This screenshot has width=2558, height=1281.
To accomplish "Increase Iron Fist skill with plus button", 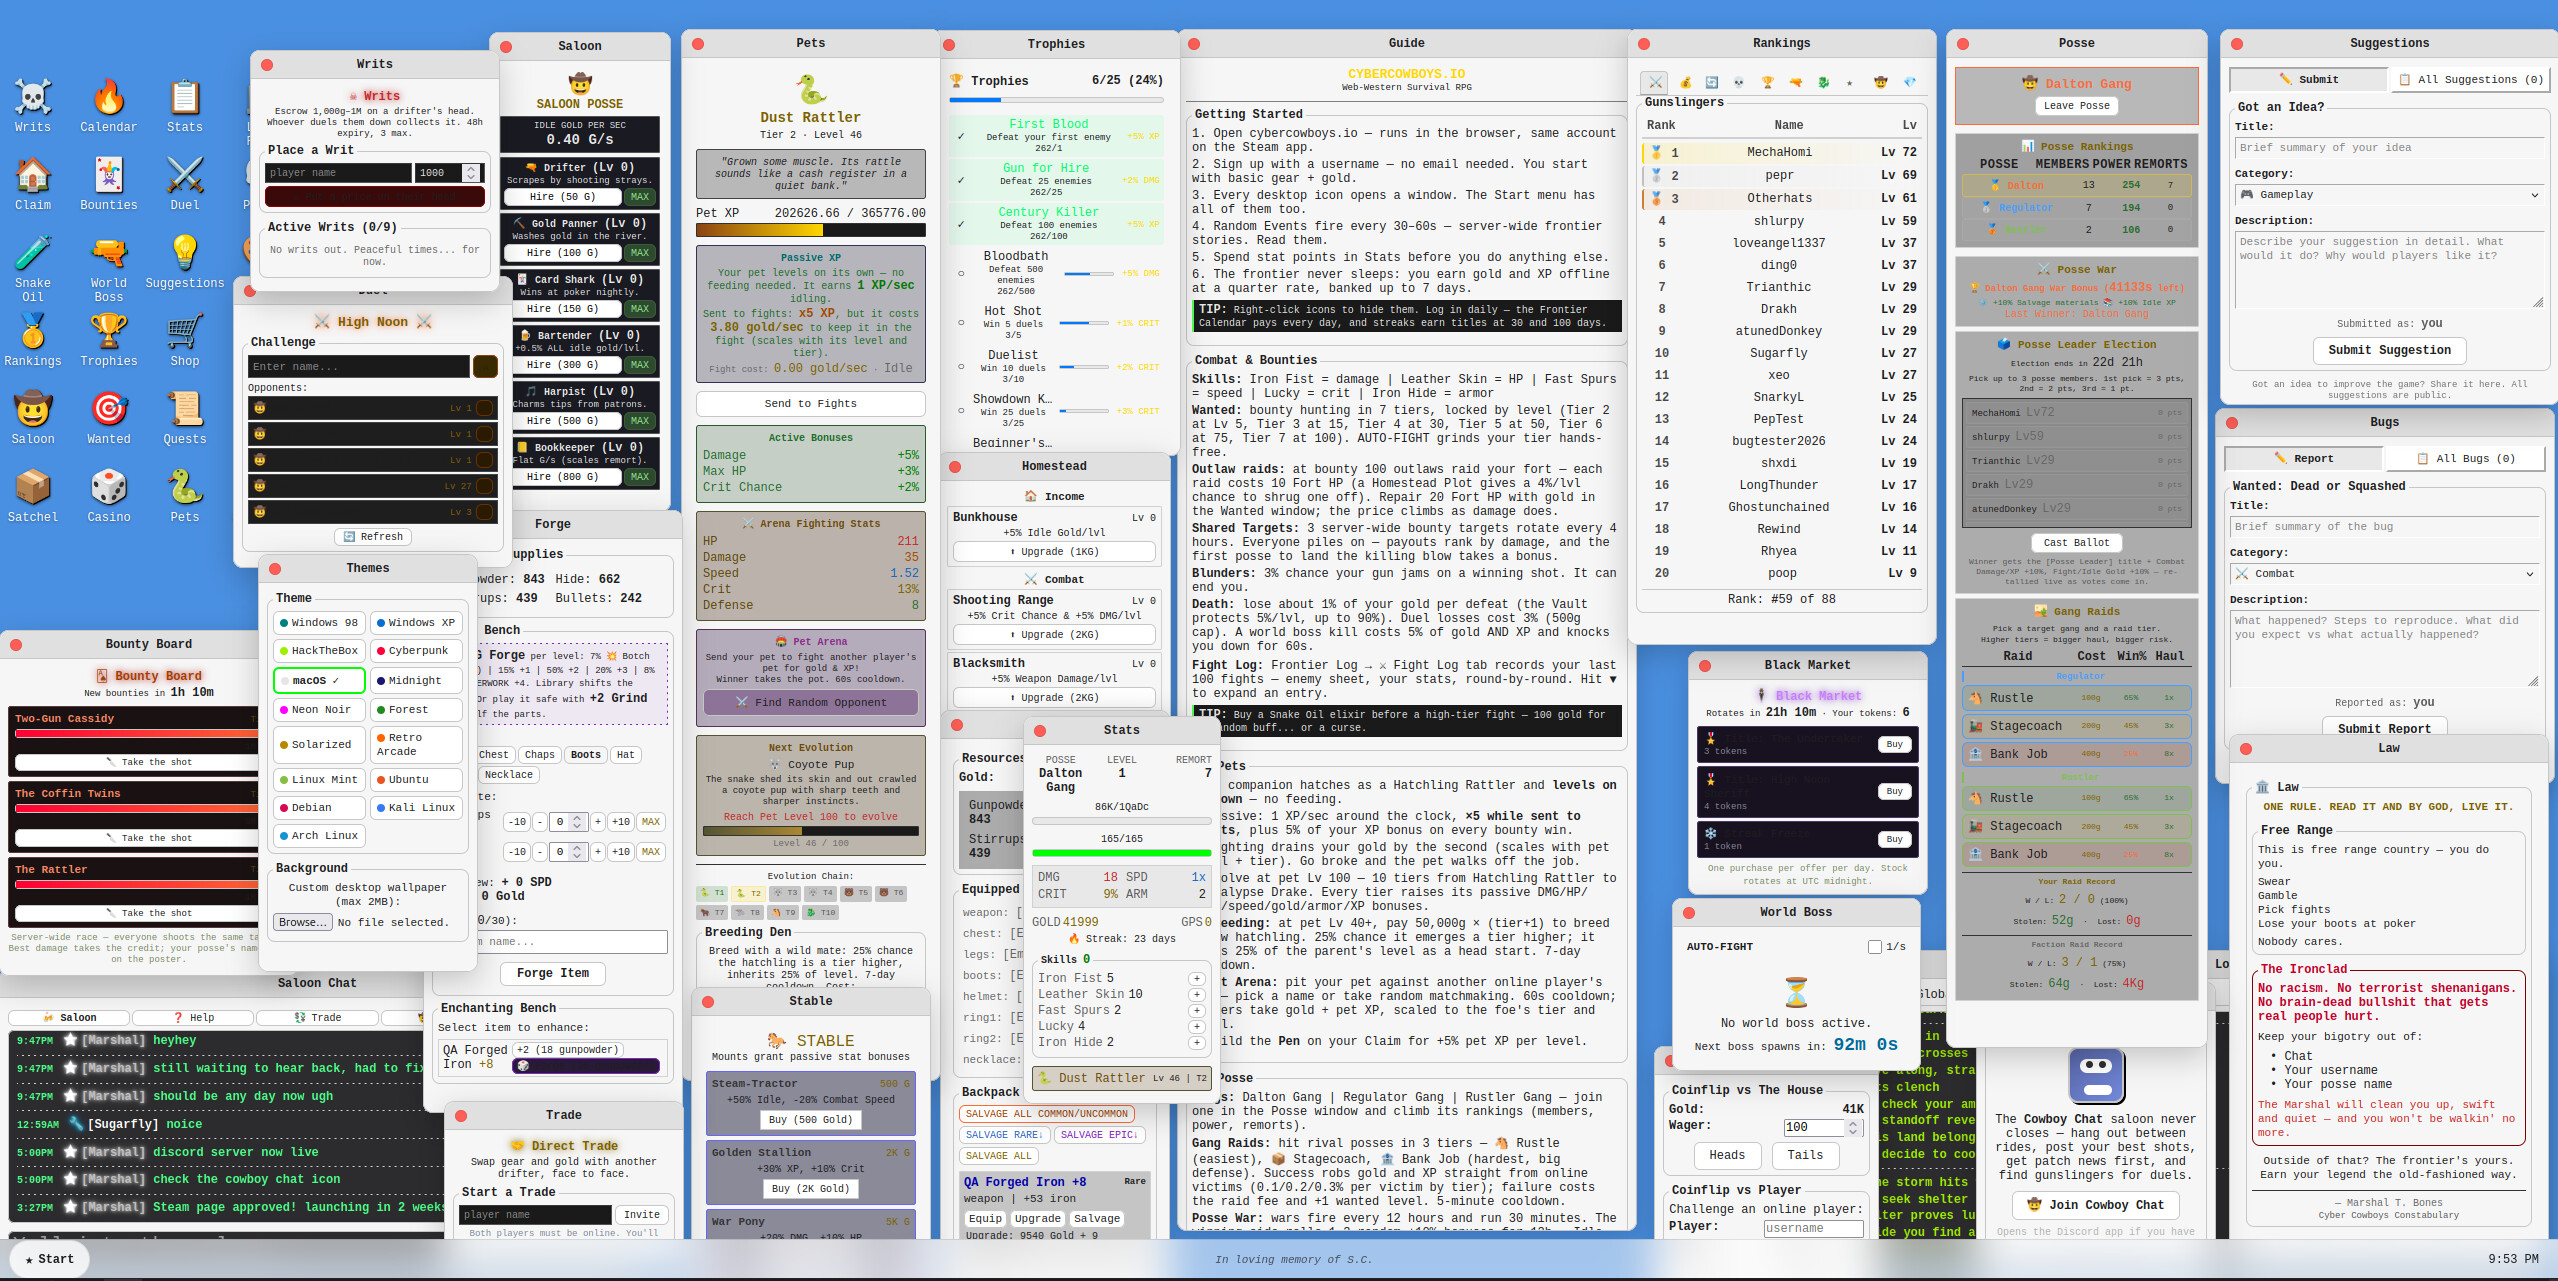I will [x=1196, y=979].
